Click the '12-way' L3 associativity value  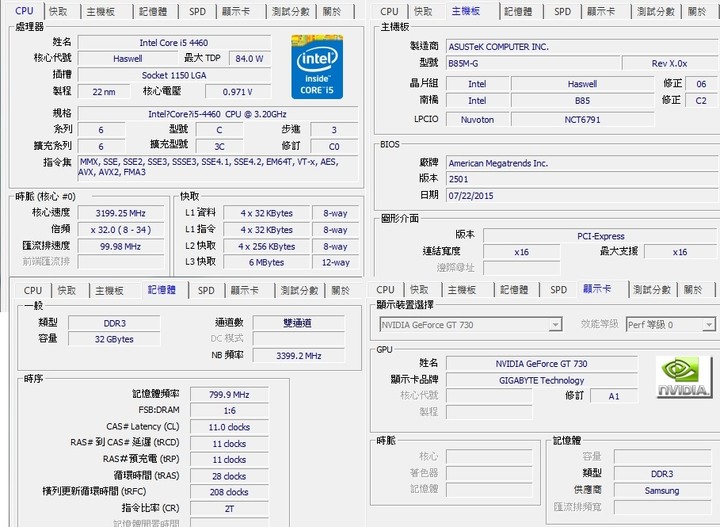click(335, 263)
